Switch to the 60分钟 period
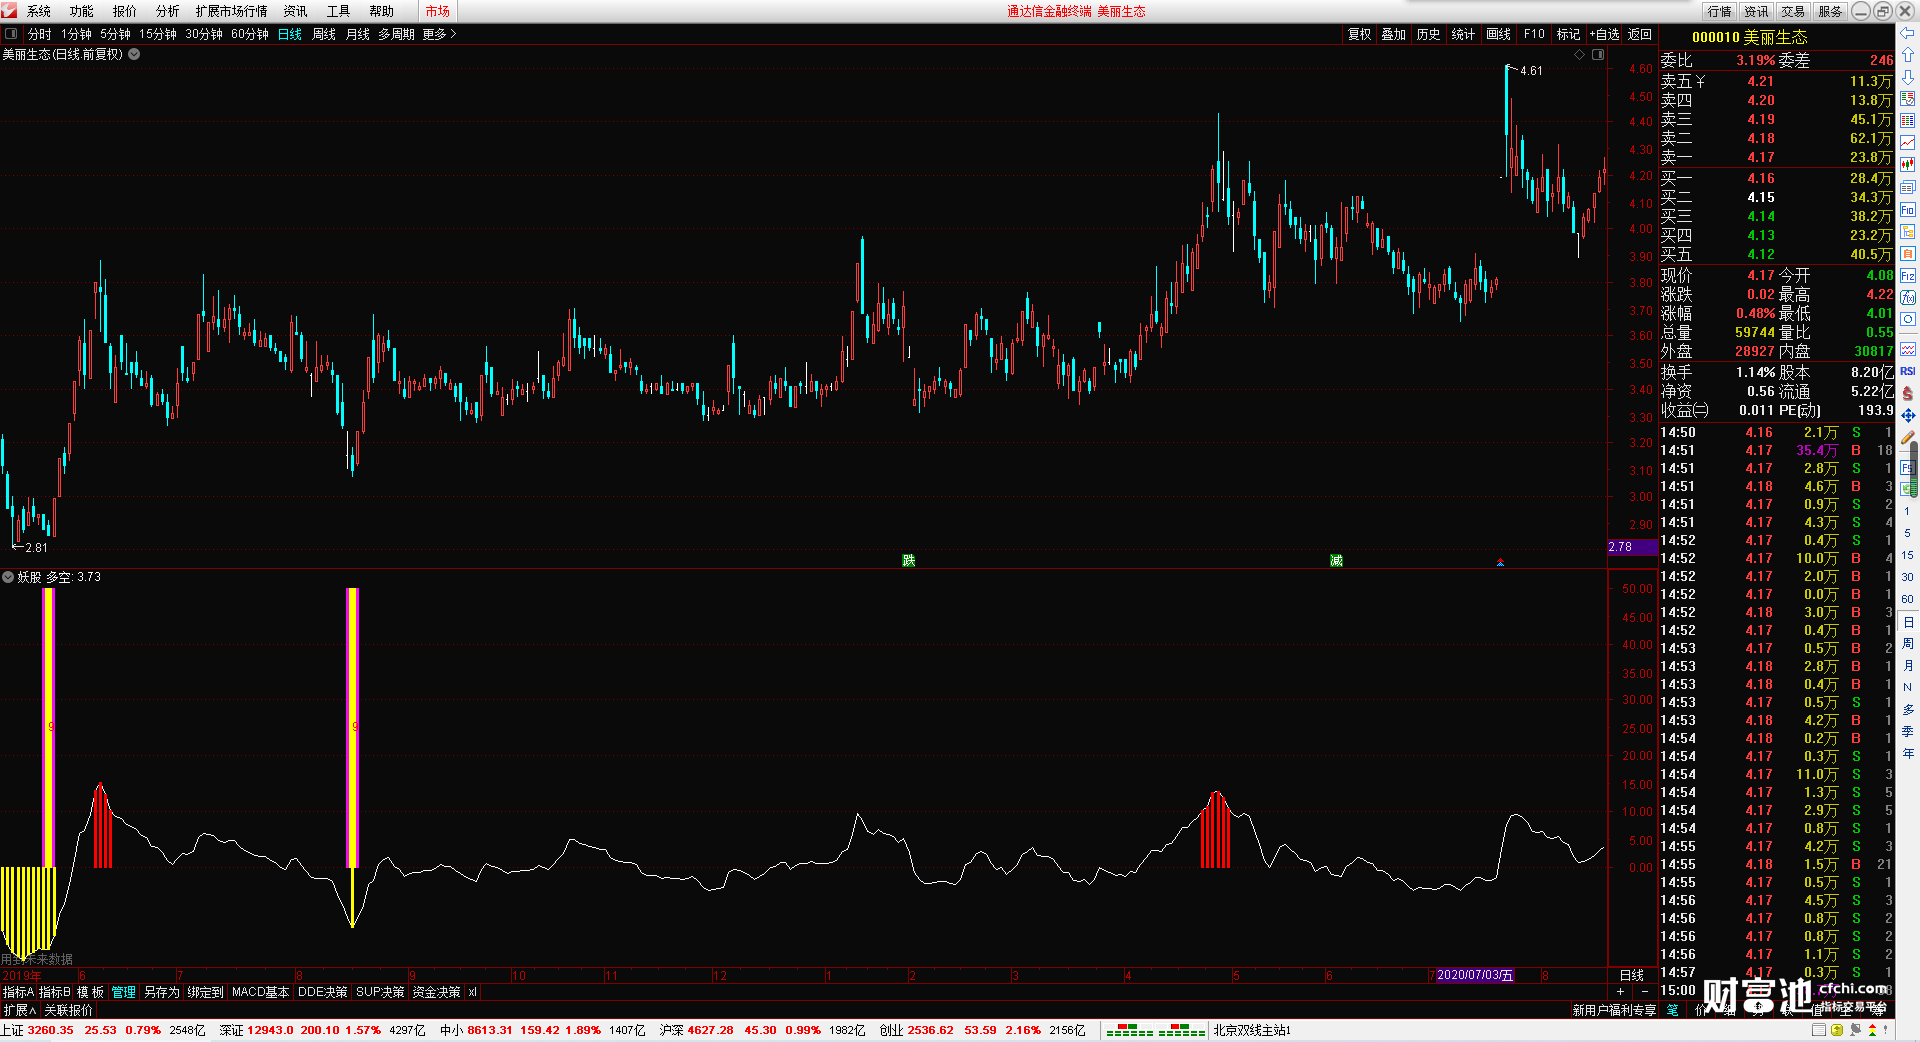The image size is (1920, 1042). pyautogui.click(x=250, y=34)
